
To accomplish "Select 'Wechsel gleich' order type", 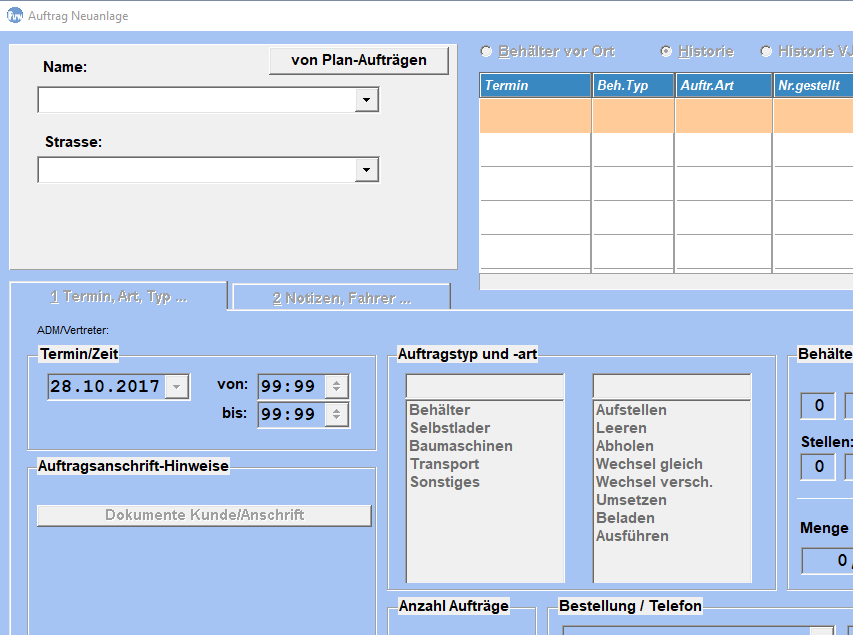I will coord(649,464).
